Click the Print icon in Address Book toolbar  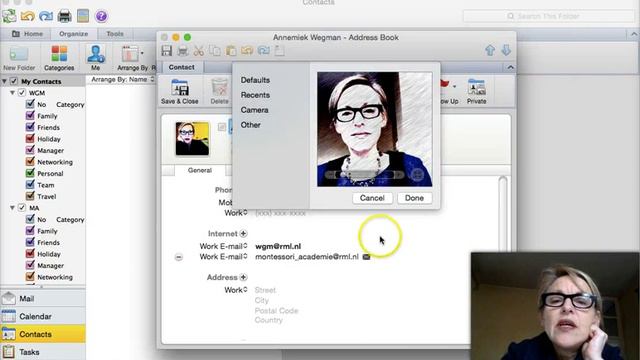click(182, 51)
